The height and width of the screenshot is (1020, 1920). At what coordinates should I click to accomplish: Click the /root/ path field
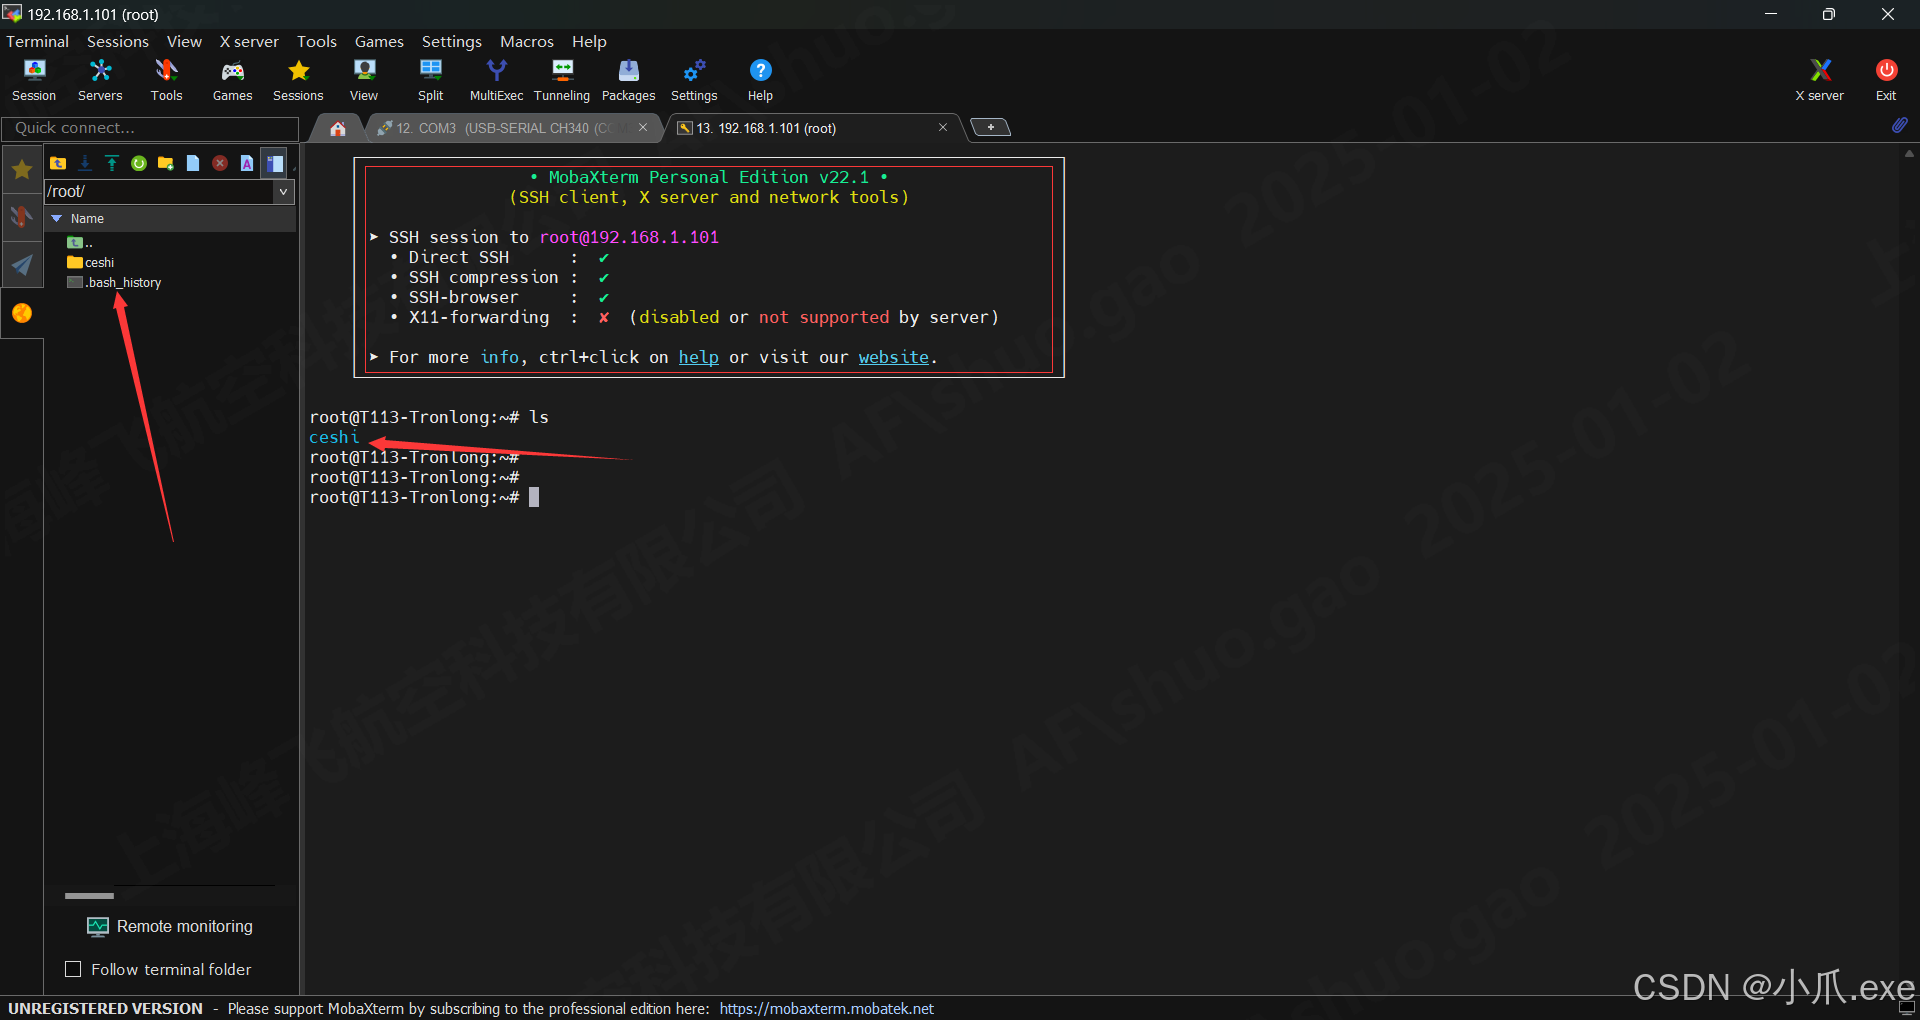(x=159, y=192)
